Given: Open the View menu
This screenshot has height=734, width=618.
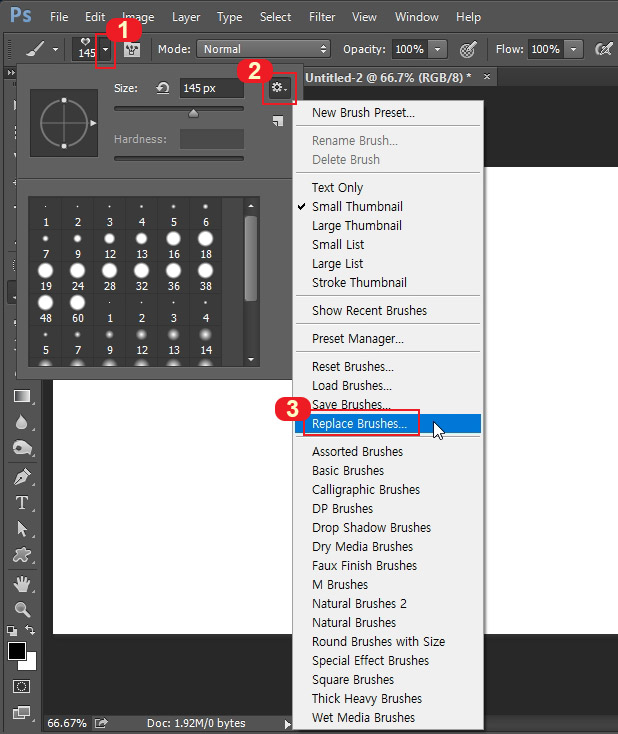Looking at the screenshot, I should tap(364, 17).
